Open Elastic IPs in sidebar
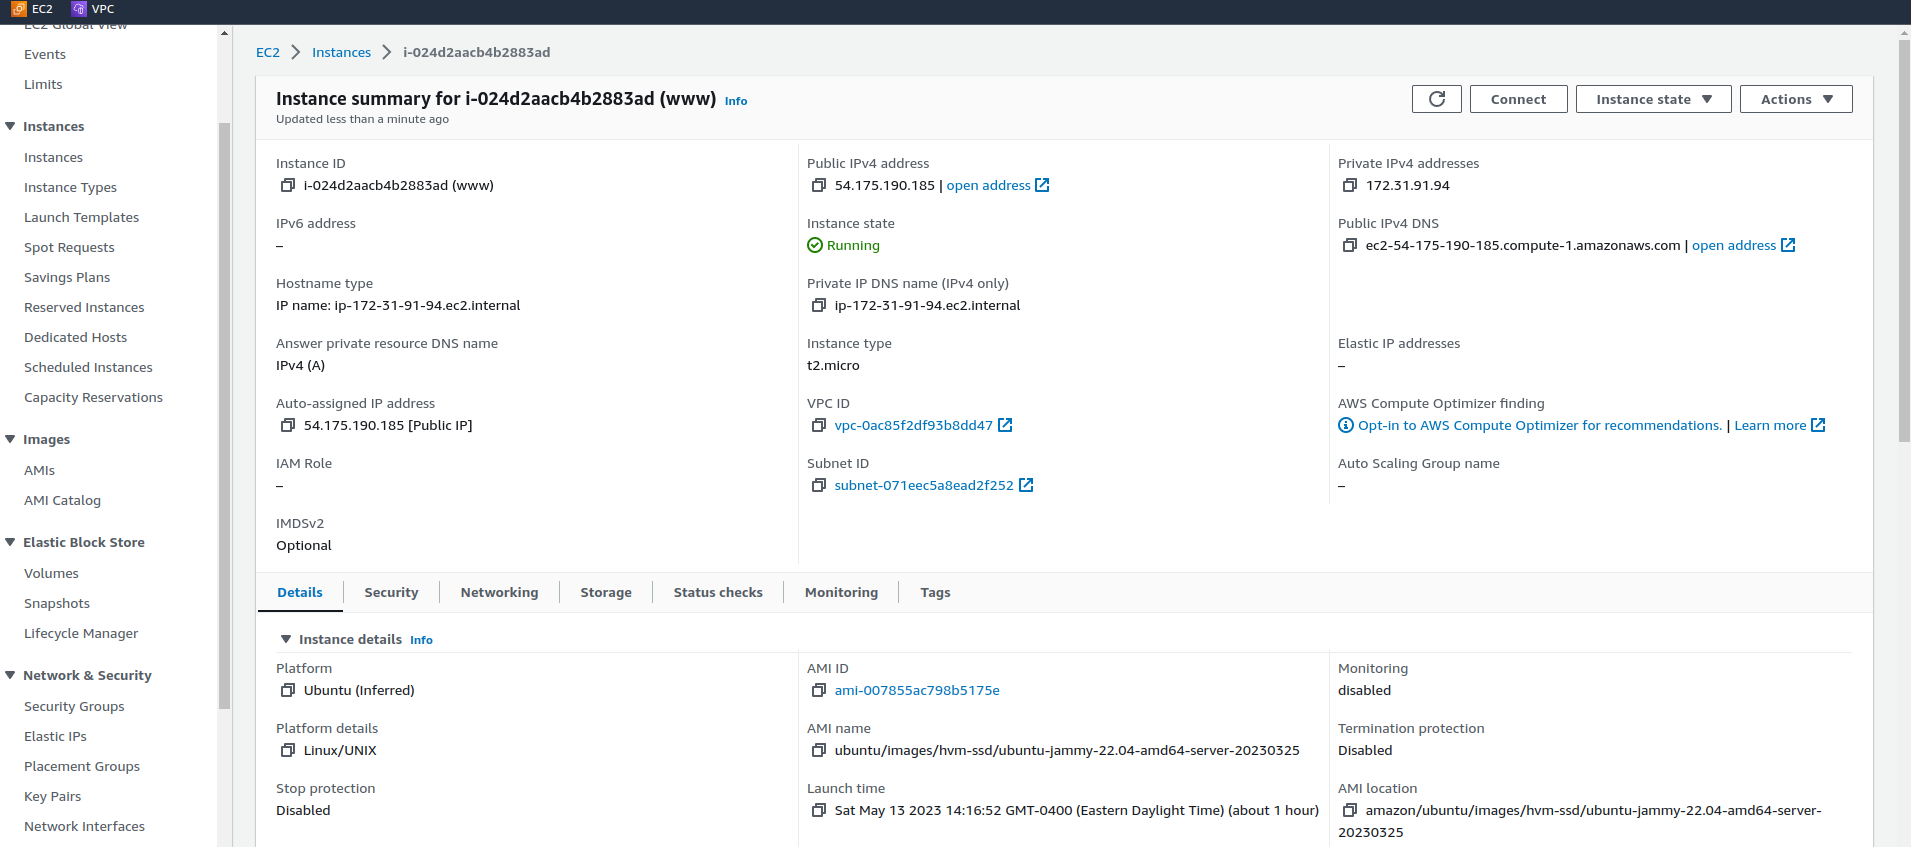Image resolution: width=1911 pixels, height=847 pixels. tap(55, 736)
